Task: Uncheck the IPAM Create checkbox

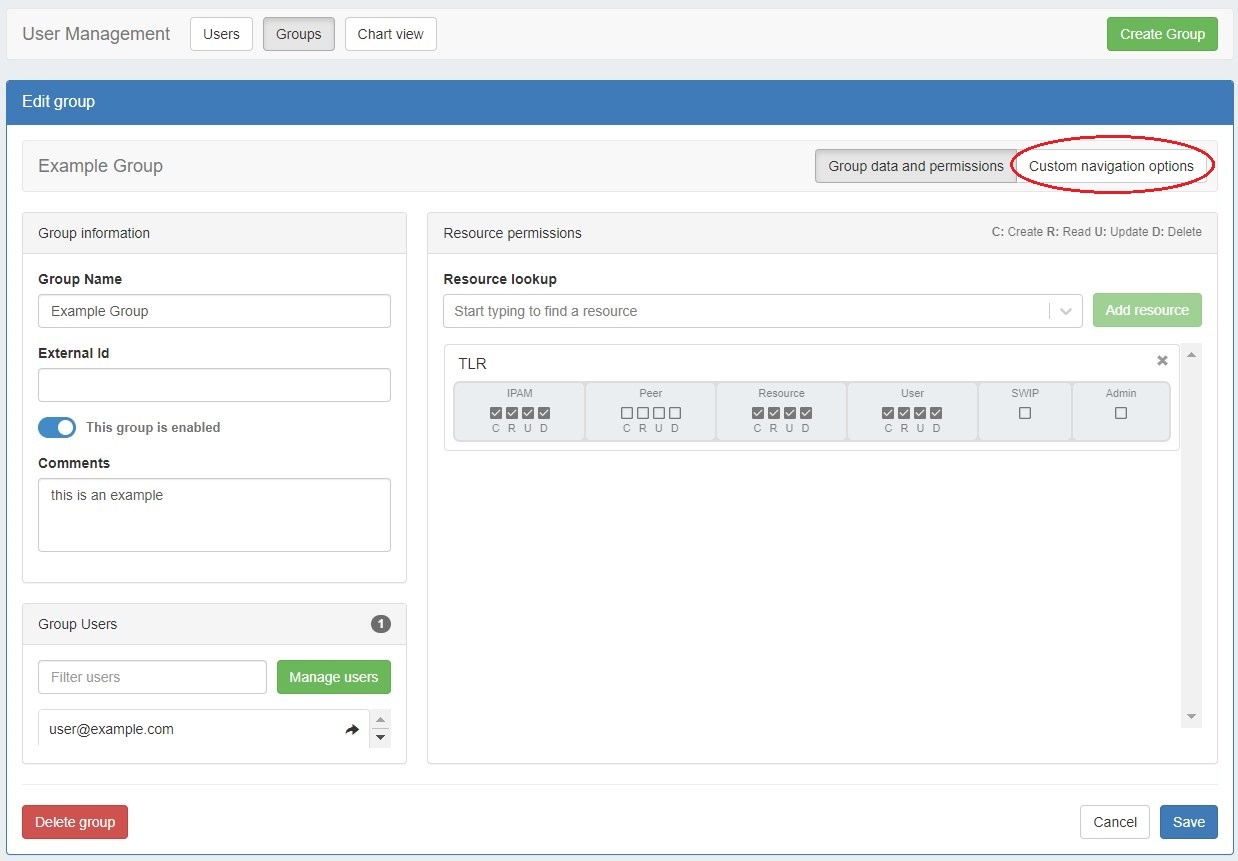Action: pos(496,413)
